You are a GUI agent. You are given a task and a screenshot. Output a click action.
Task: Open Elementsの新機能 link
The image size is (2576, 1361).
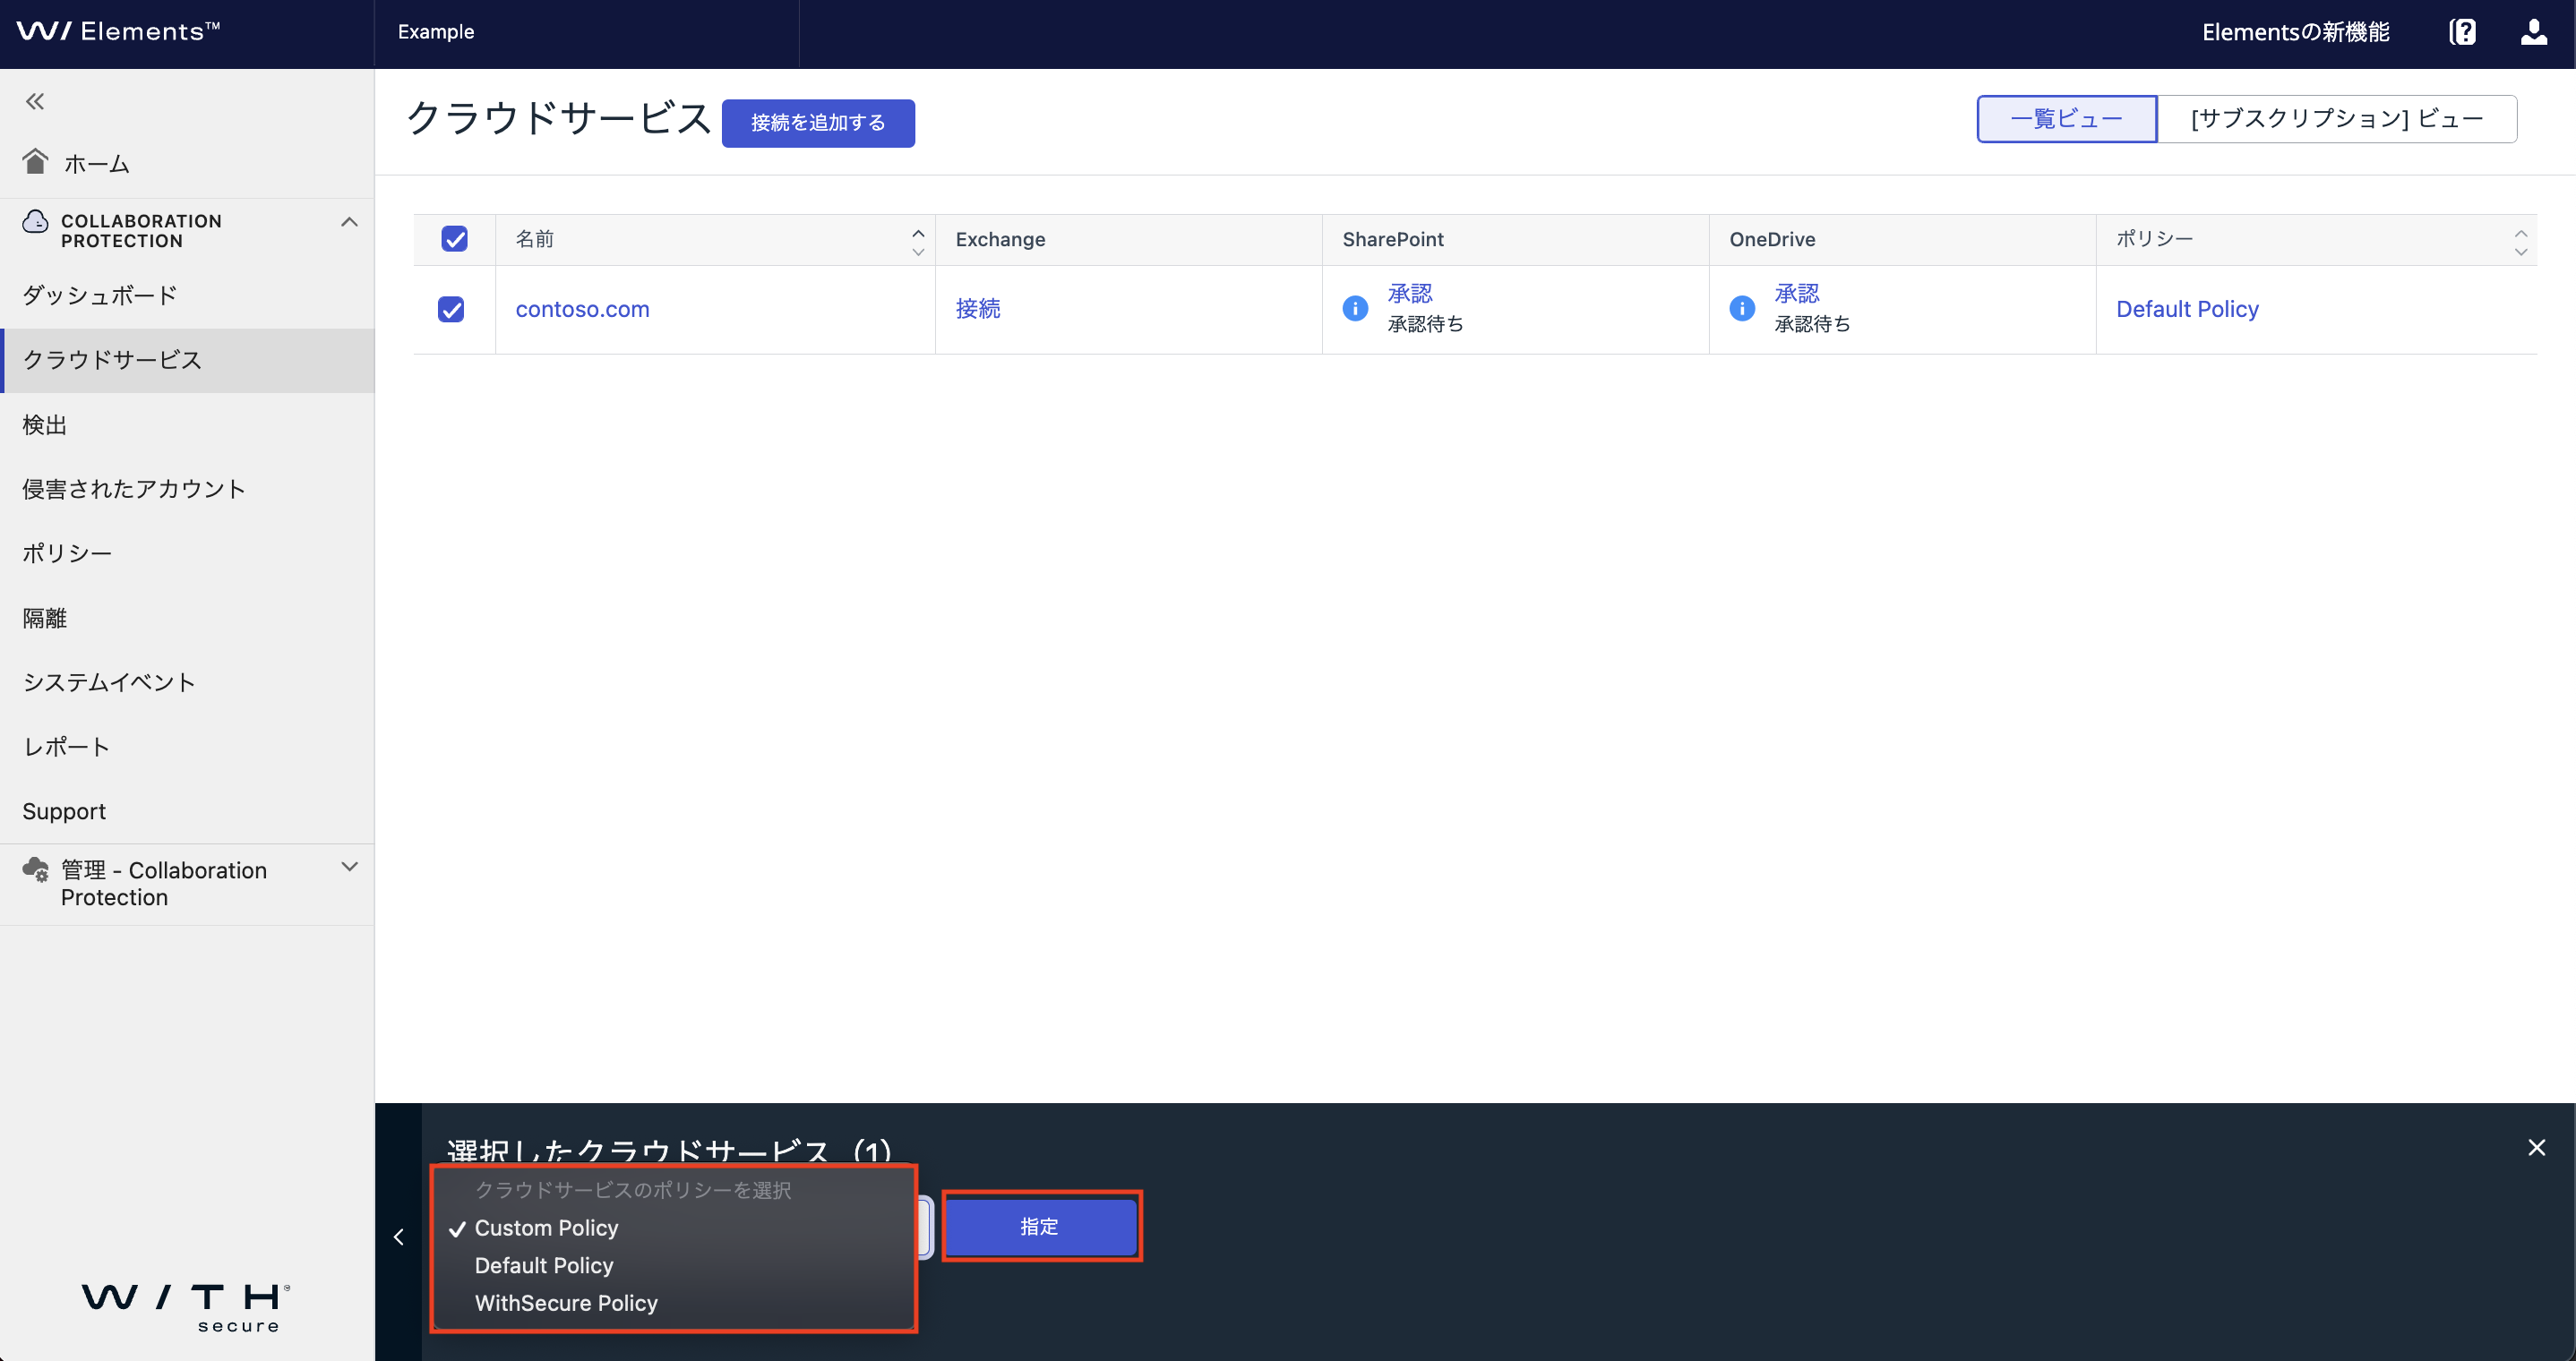click(x=2295, y=32)
